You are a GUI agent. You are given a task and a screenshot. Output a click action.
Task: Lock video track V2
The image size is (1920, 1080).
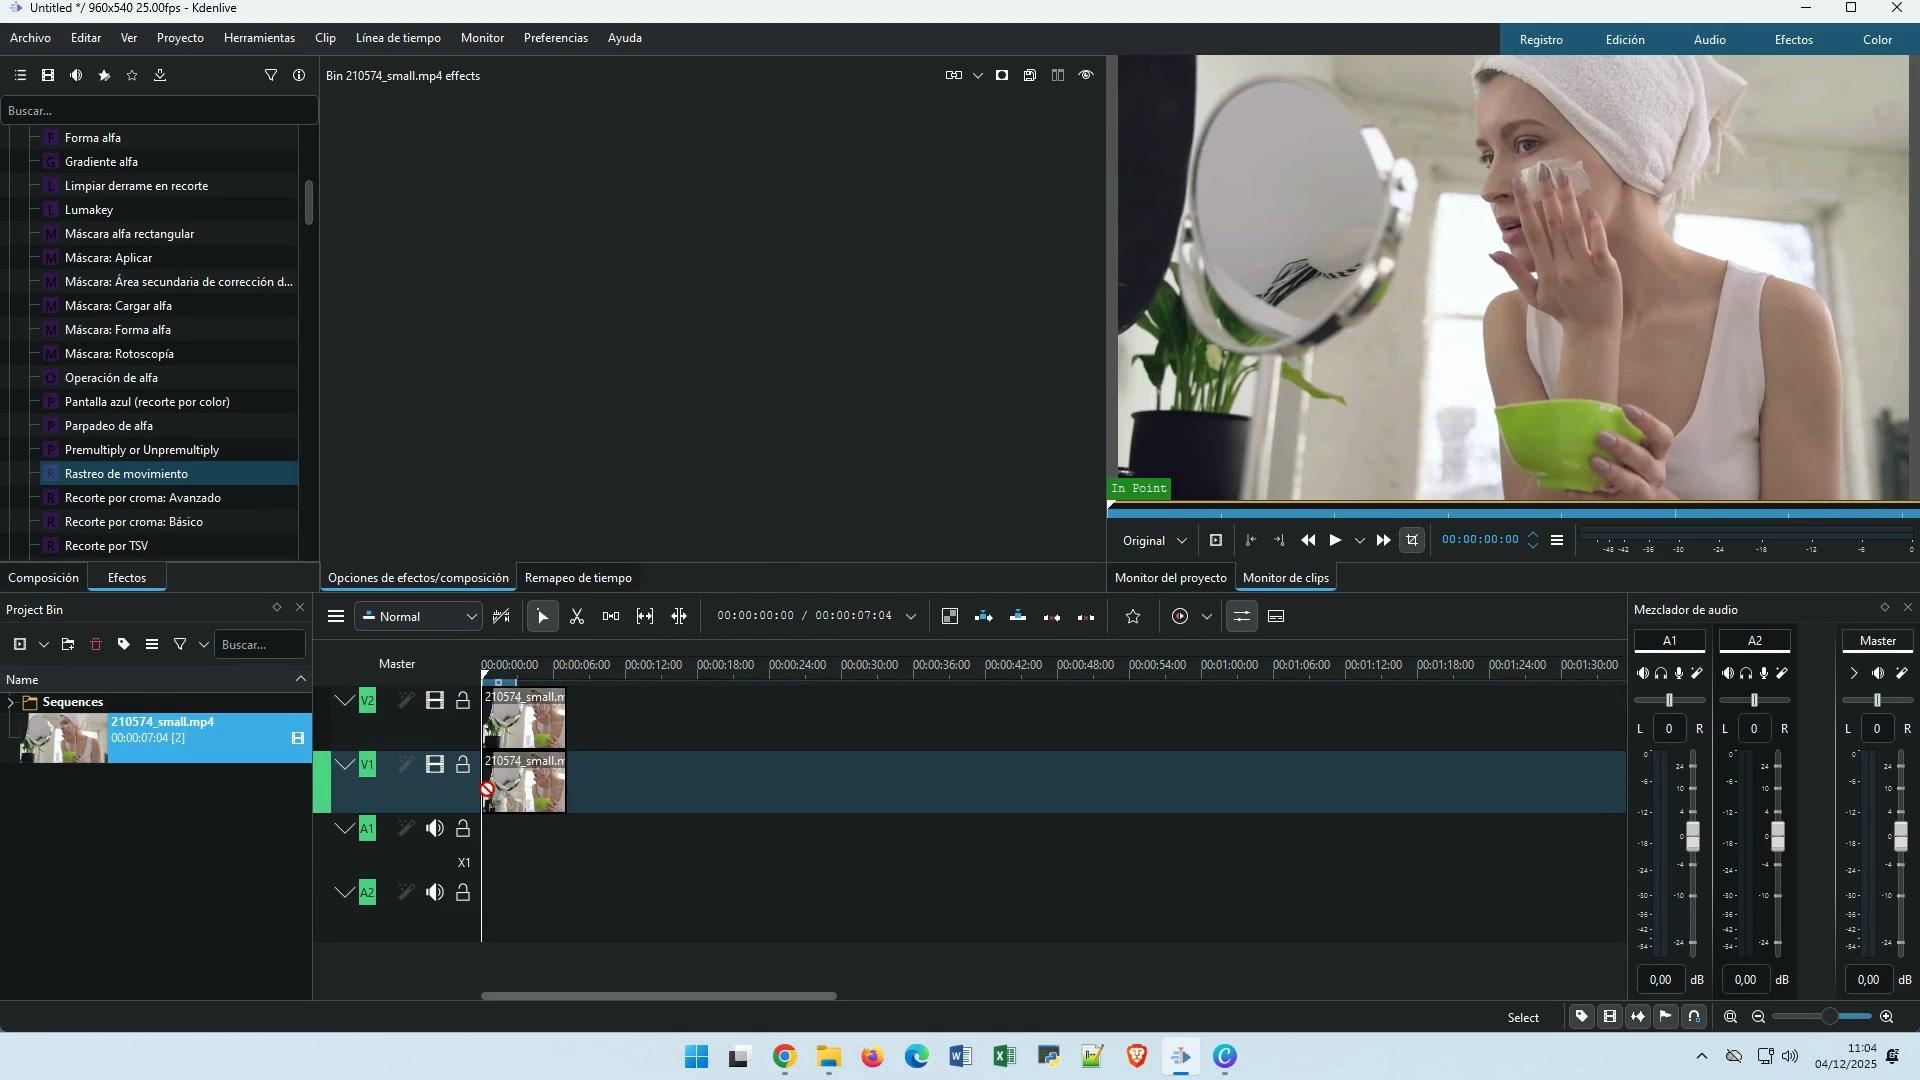pyautogui.click(x=463, y=701)
